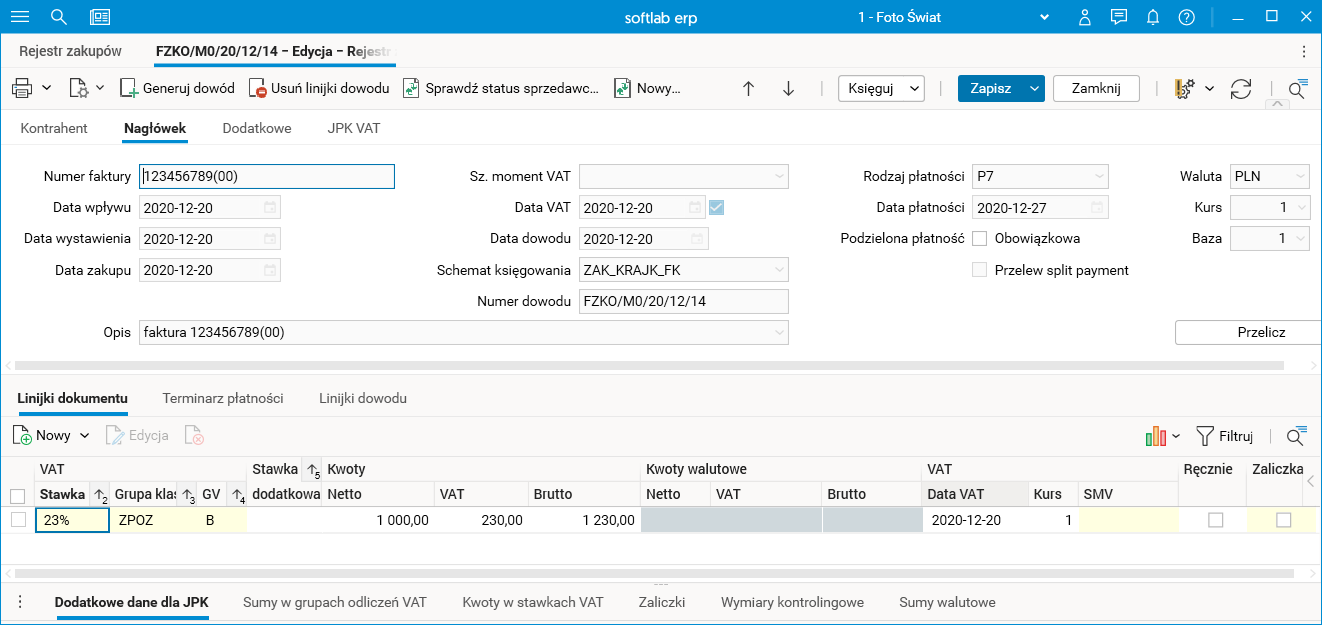Toggle Ręcznie checkbox in the row
The height and width of the screenshot is (625, 1322).
(1215, 520)
